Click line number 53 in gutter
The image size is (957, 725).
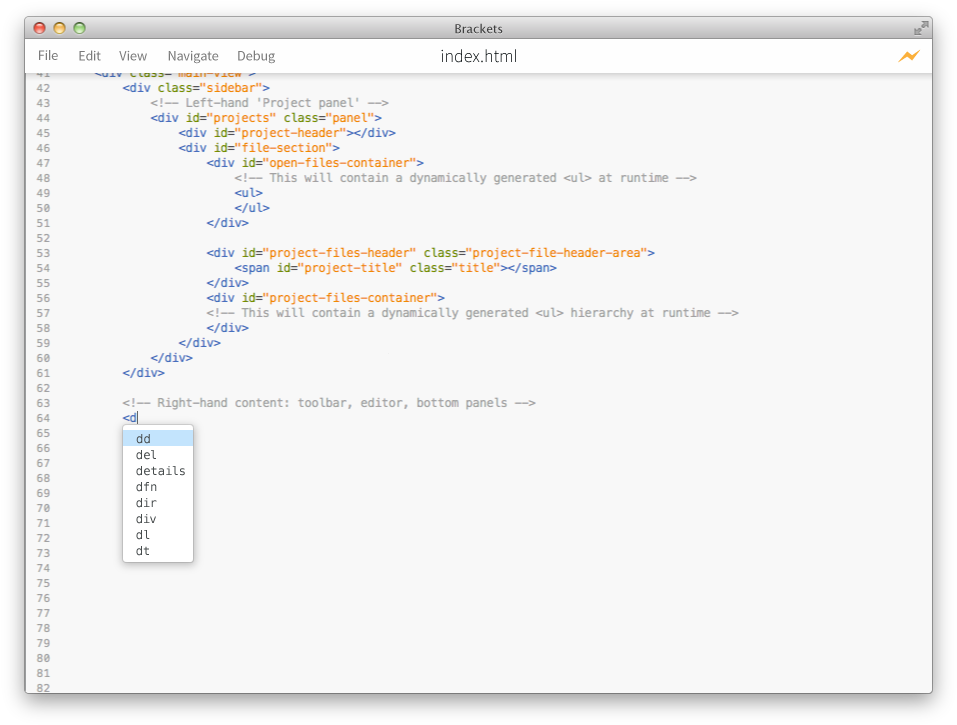[43, 253]
